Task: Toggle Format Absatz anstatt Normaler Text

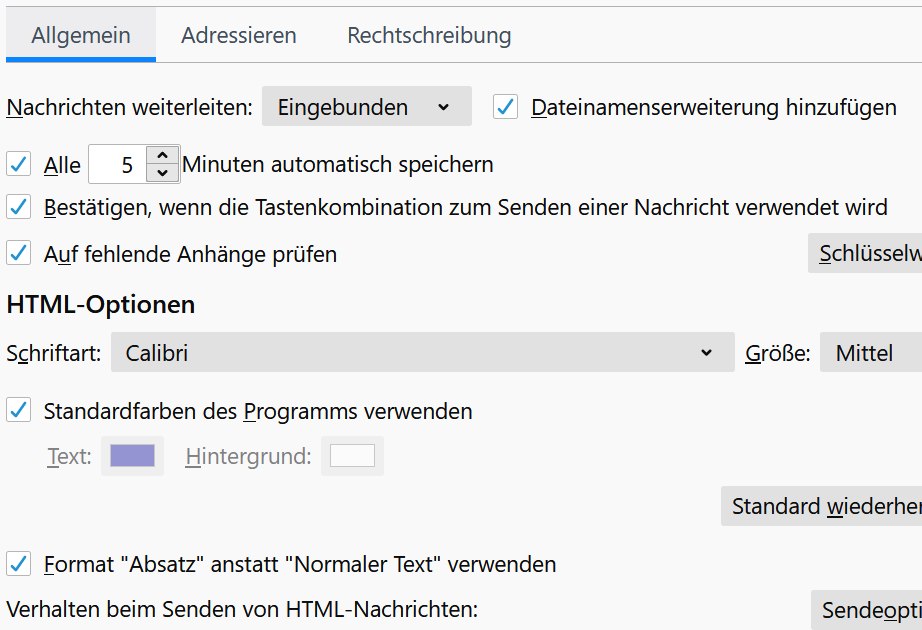Action: pos(19,564)
